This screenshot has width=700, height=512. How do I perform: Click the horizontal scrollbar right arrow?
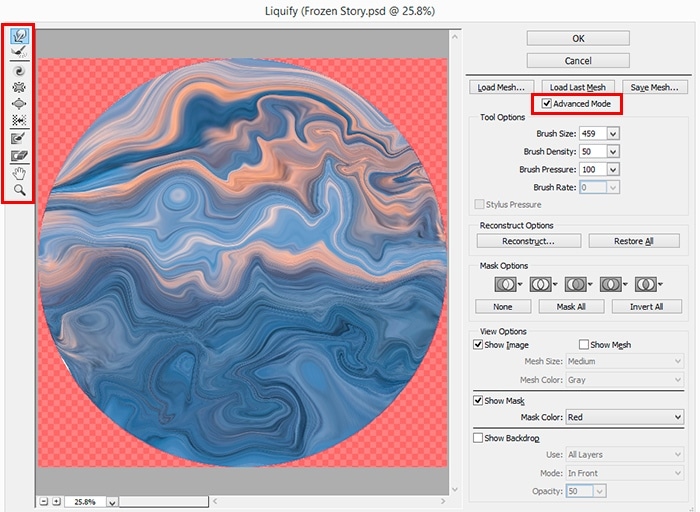pyautogui.click(x=443, y=501)
